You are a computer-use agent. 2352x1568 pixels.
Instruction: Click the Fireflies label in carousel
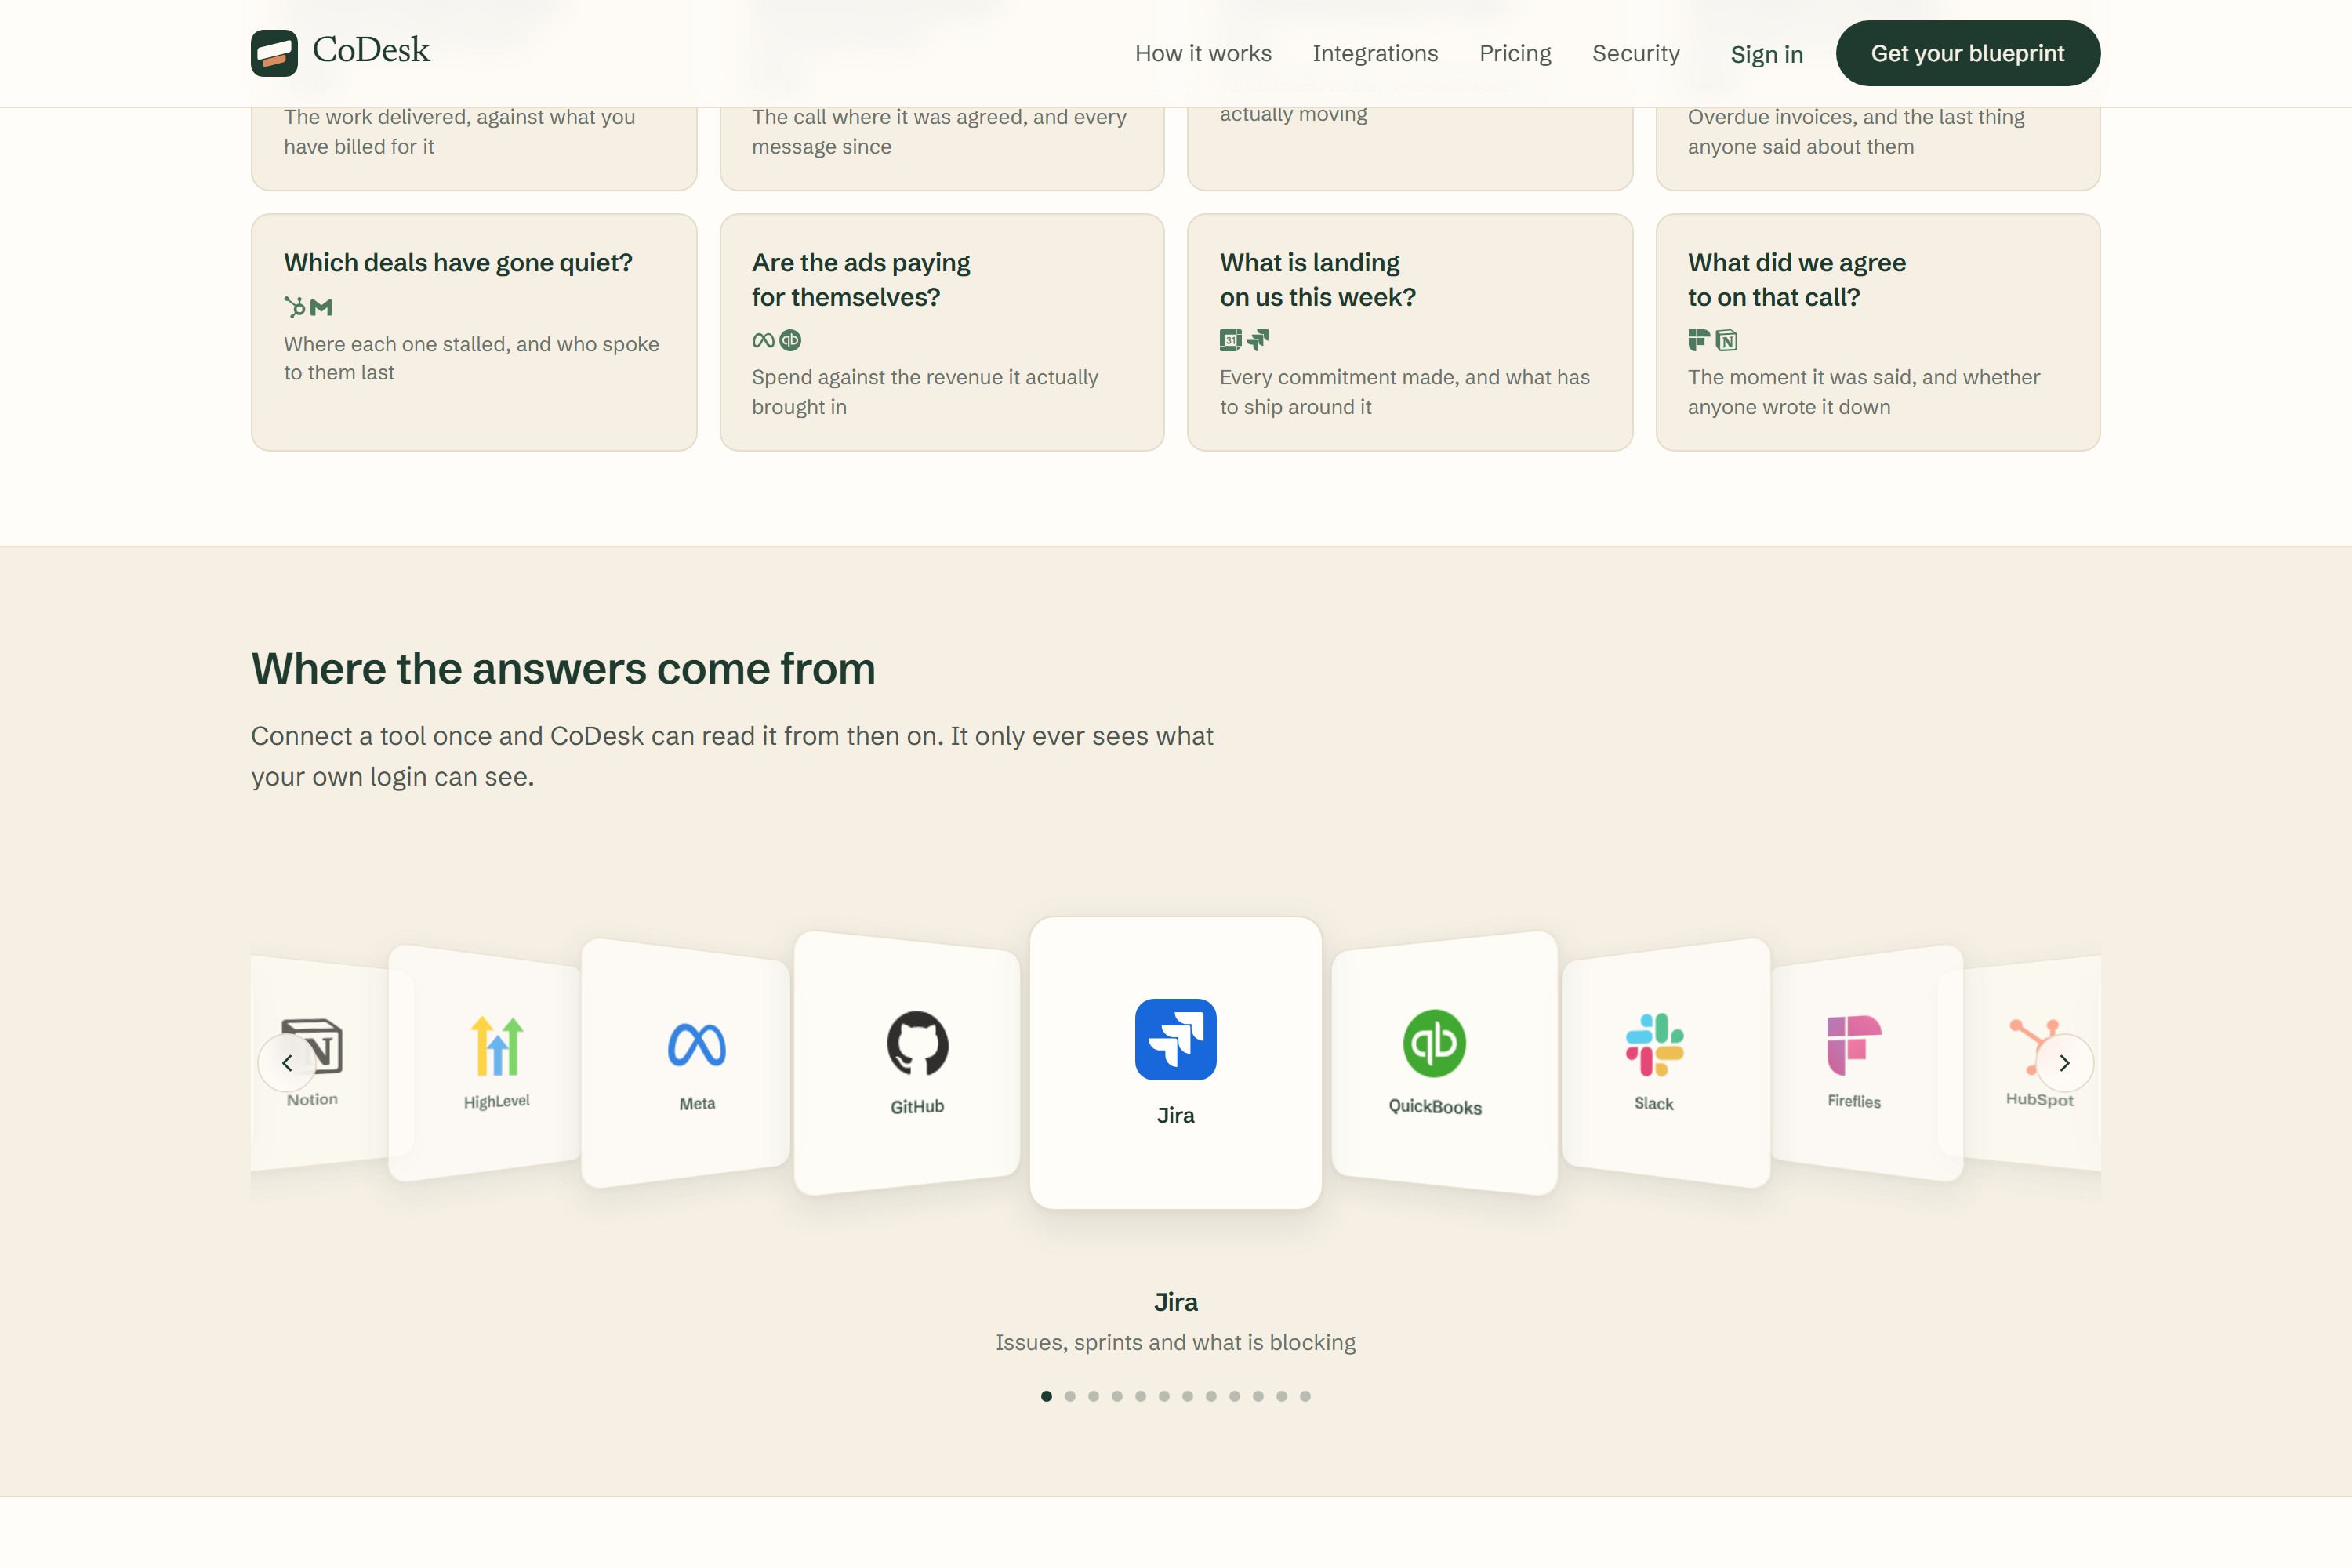pyautogui.click(x=1854, y=1101)
